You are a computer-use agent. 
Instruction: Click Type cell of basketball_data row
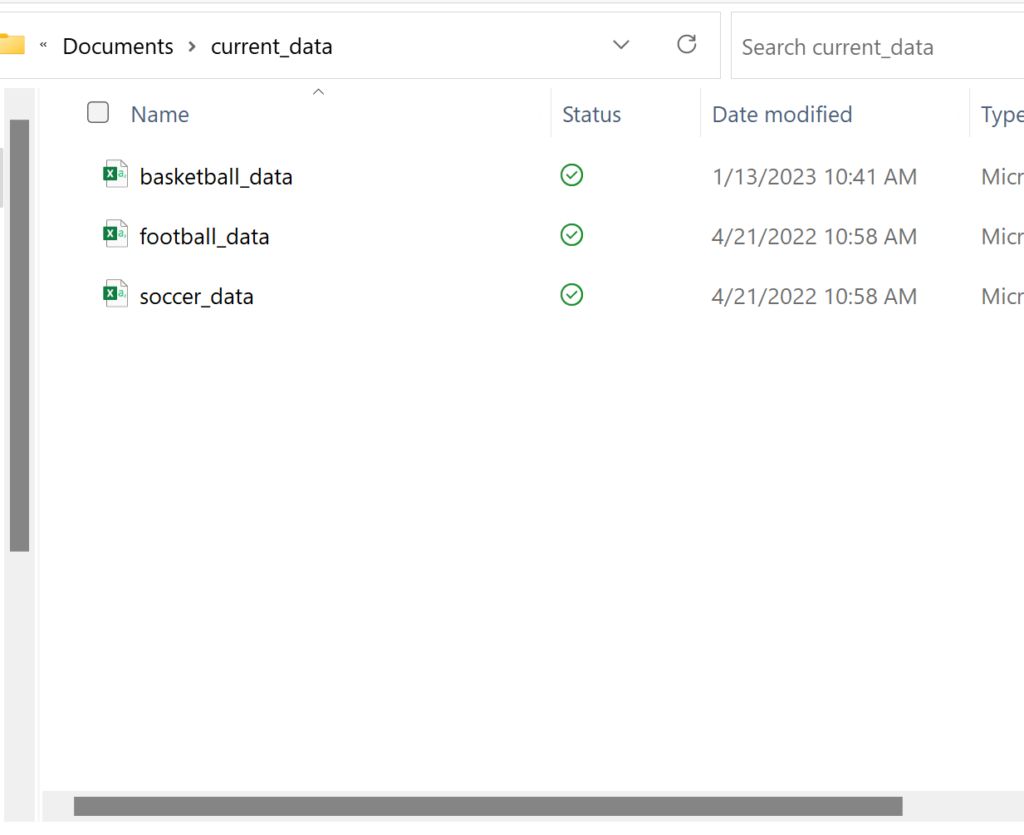(x=1002, y=177)
